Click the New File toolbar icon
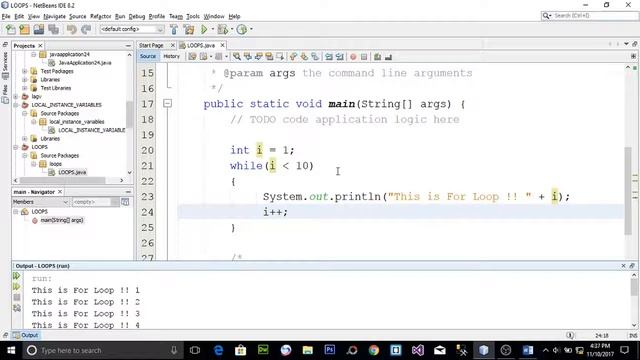The width and height of the screenshot is (640, 360). coord(11,29)
